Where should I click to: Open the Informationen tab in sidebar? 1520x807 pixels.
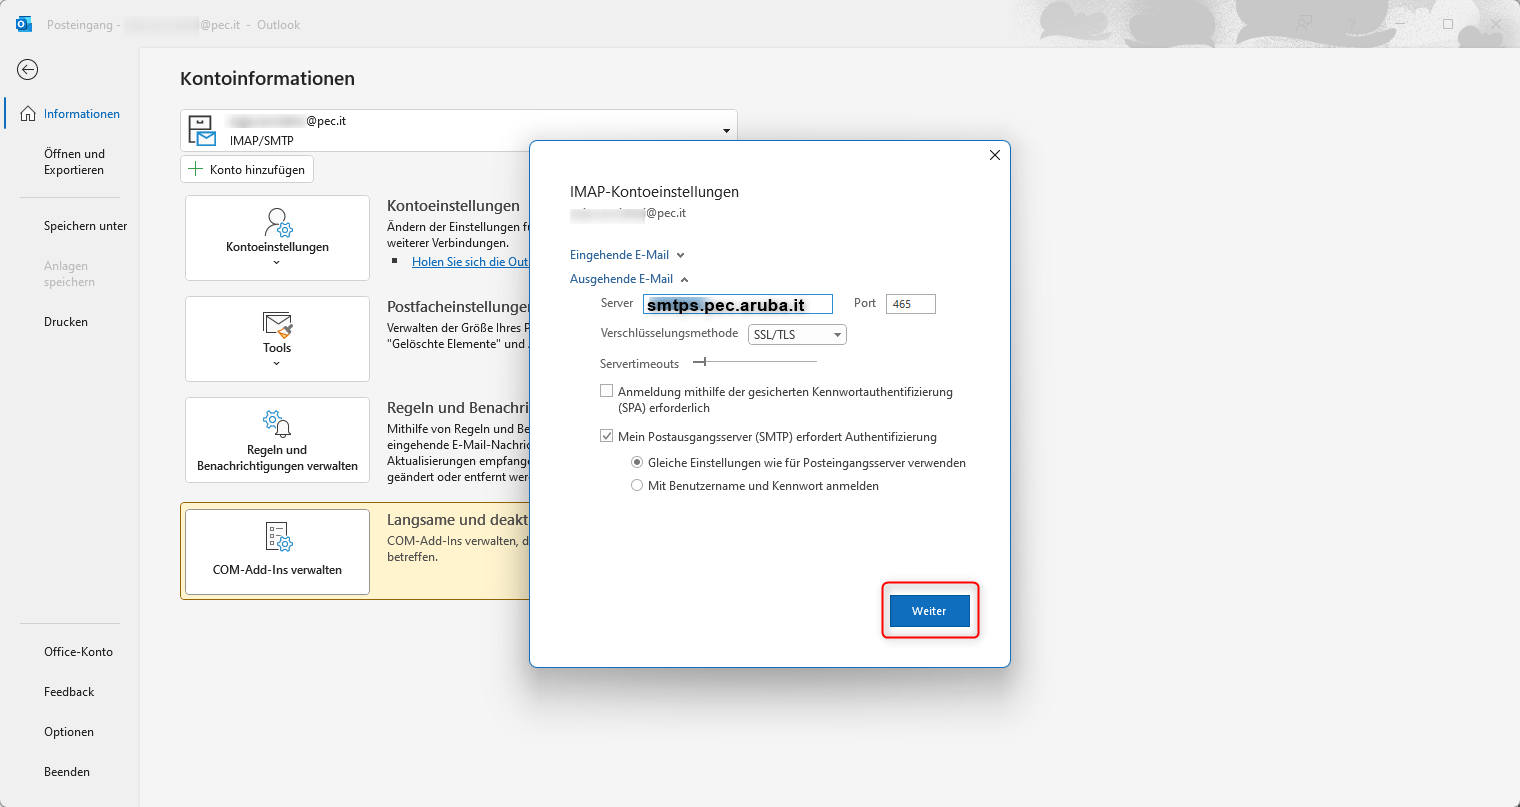click(80, 114)
